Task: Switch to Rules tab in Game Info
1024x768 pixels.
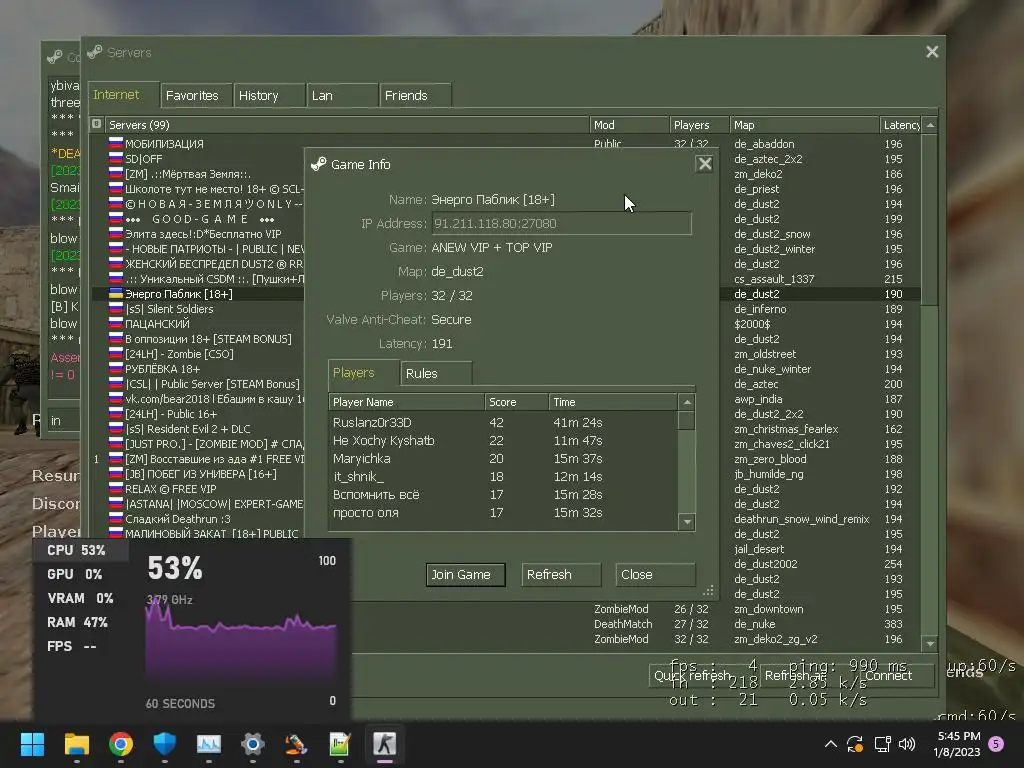Action: [x=436, y=374]
